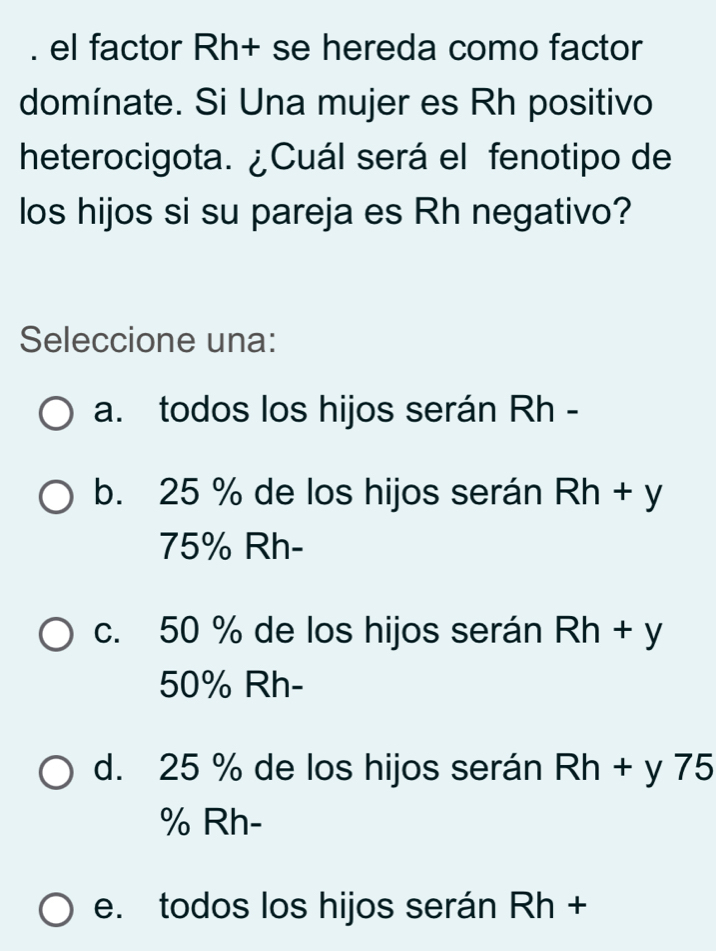
Task: Choose the radio button beside option b
Action: click(57, 494)
